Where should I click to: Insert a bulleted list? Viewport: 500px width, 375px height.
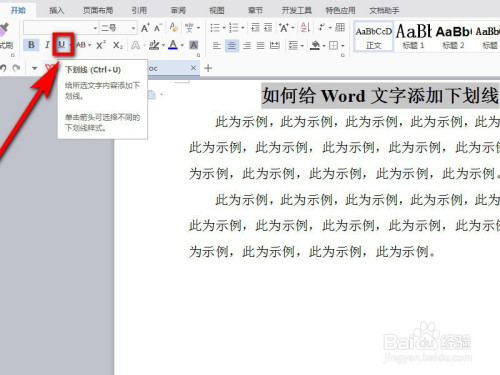[215, 28]
